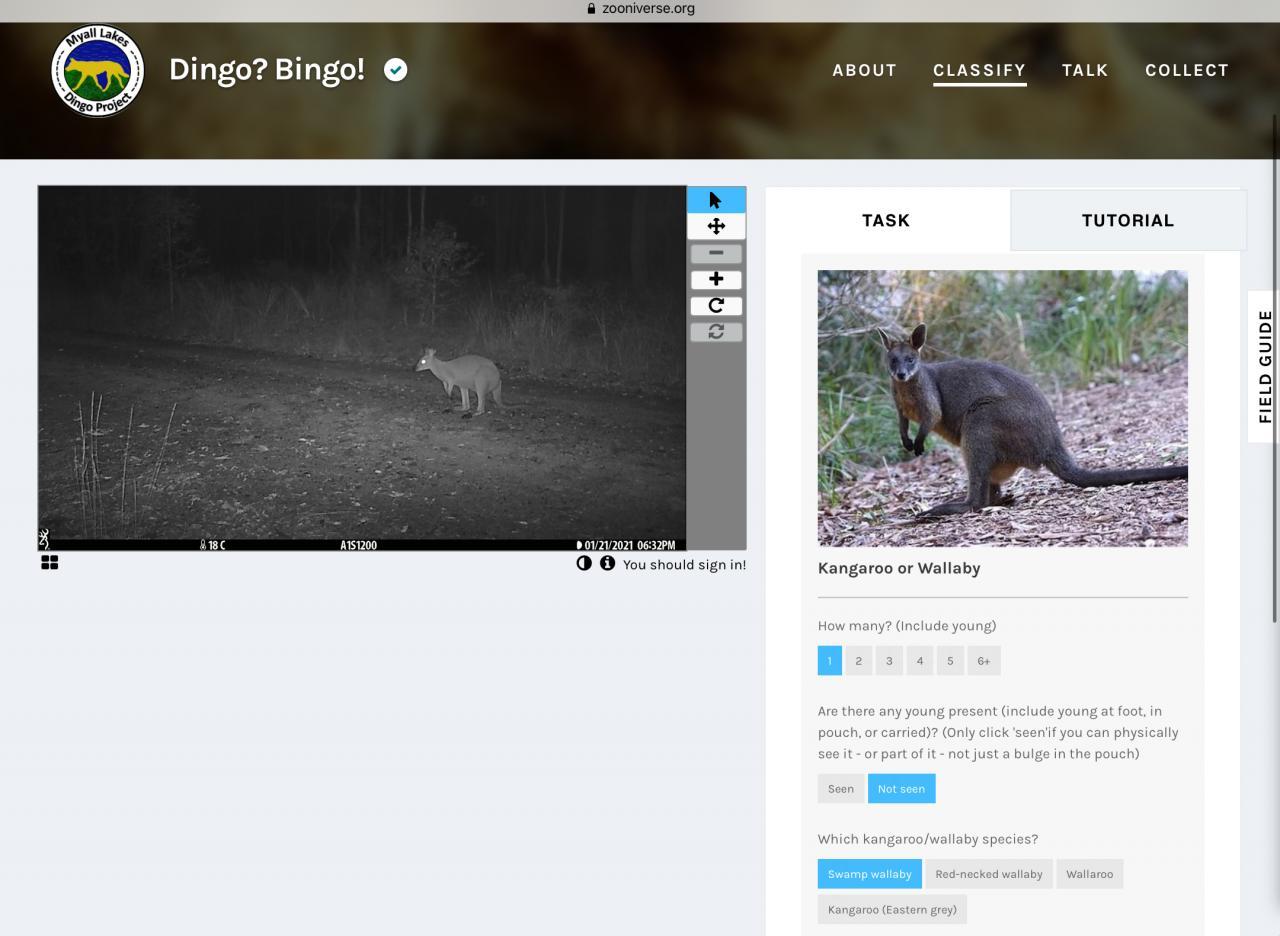Screen dimensions: 1280x936
Task: Click the verified checkmark badge beside Dingo? Bingo!
Action: (396, 70)
